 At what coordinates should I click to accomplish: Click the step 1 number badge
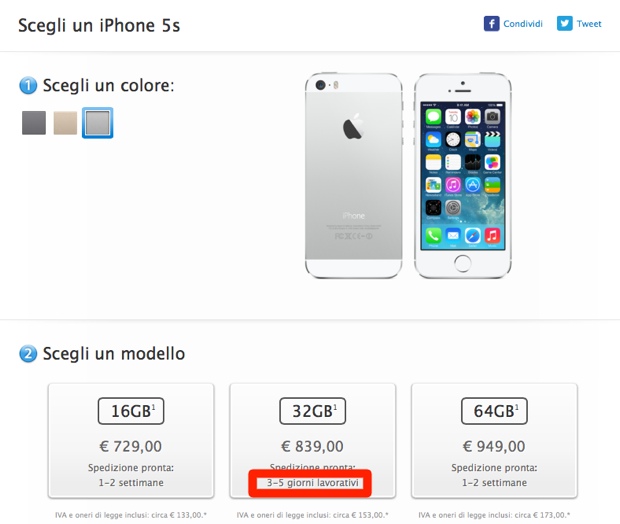coord(28,85)
